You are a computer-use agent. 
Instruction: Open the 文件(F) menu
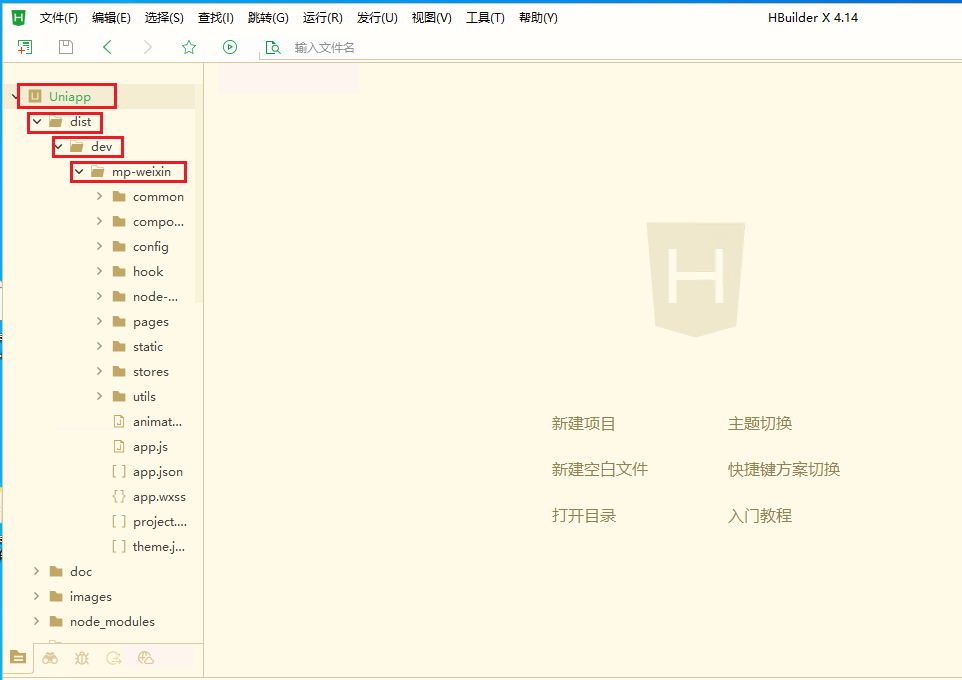coord(59,18)
